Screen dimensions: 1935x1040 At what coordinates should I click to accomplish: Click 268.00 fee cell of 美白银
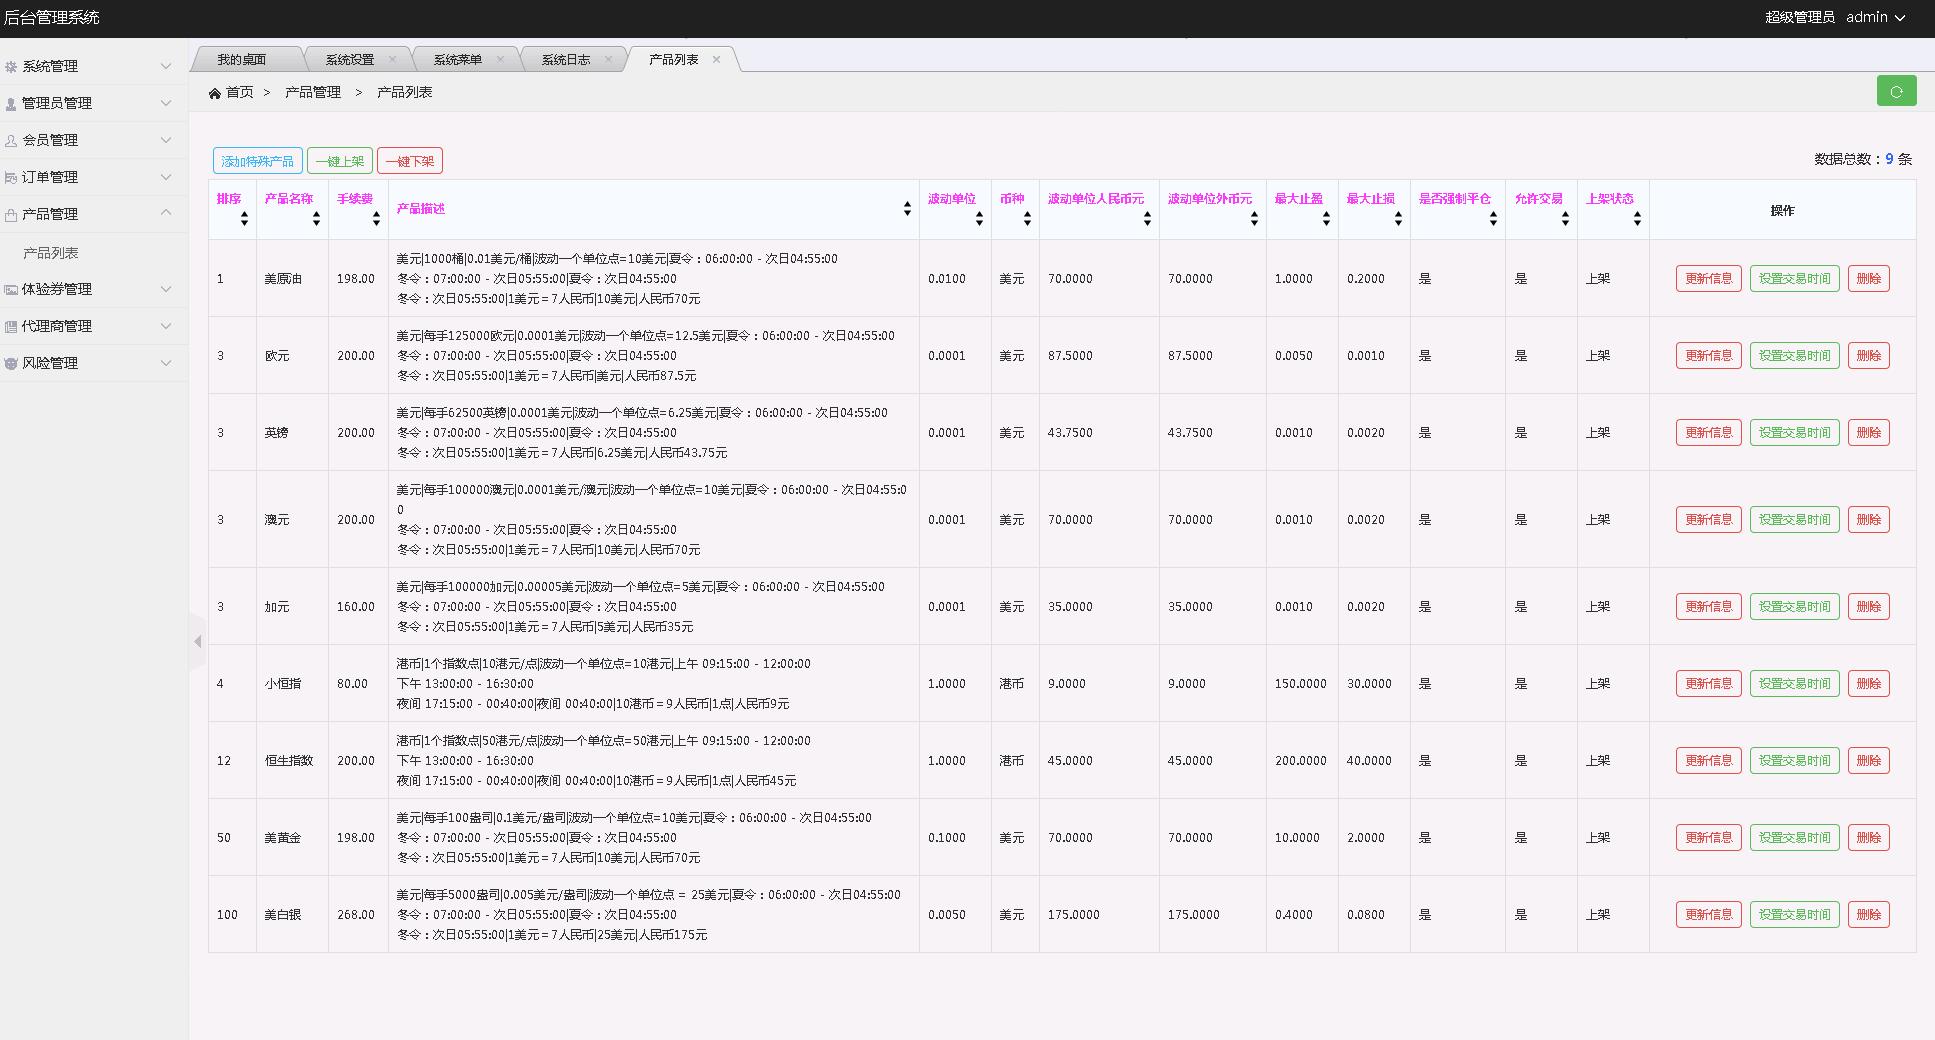click(356, 915)
